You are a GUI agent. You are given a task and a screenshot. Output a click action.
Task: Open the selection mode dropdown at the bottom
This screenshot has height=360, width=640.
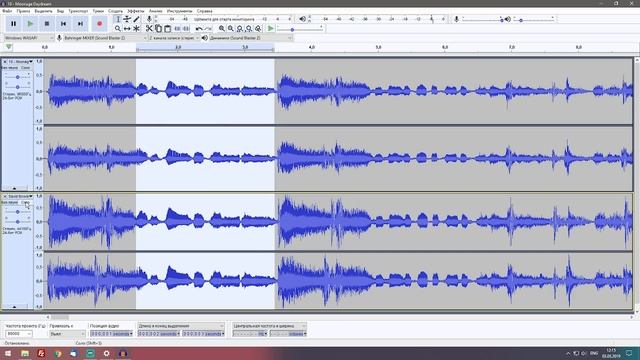[181, 326]
